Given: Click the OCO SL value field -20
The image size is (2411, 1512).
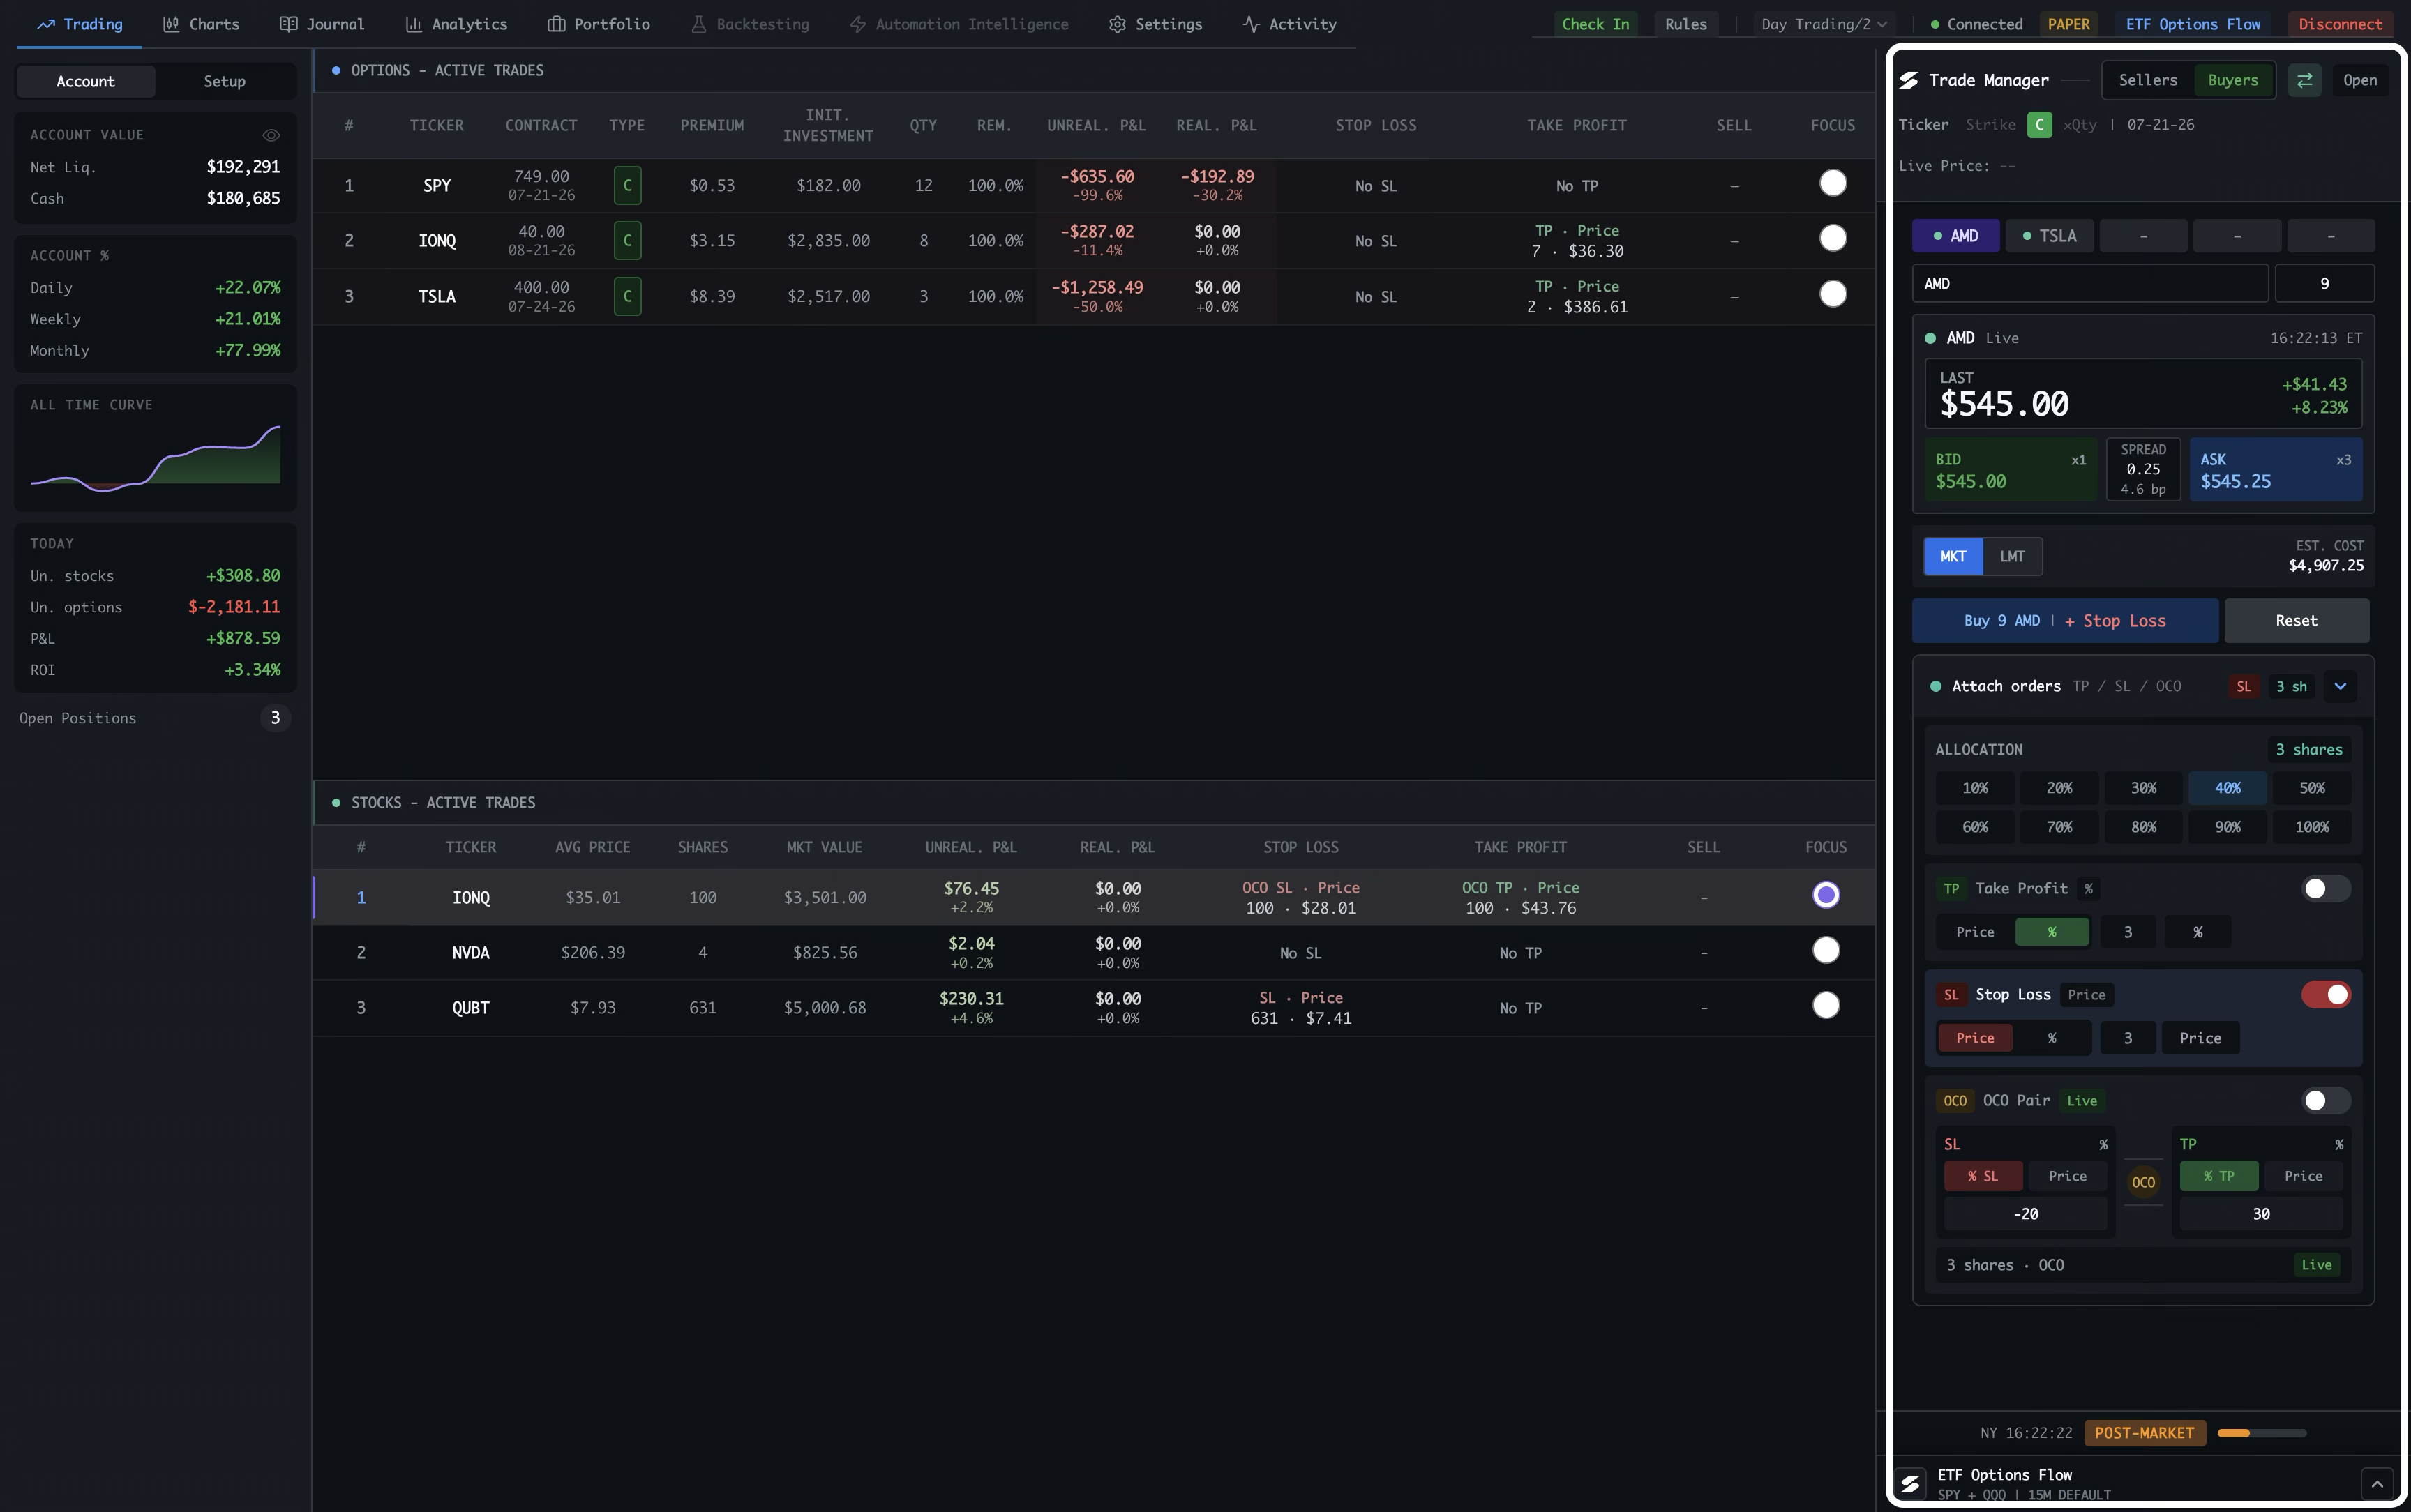Looking at the screenshot, I should tap(2025, 1214).
